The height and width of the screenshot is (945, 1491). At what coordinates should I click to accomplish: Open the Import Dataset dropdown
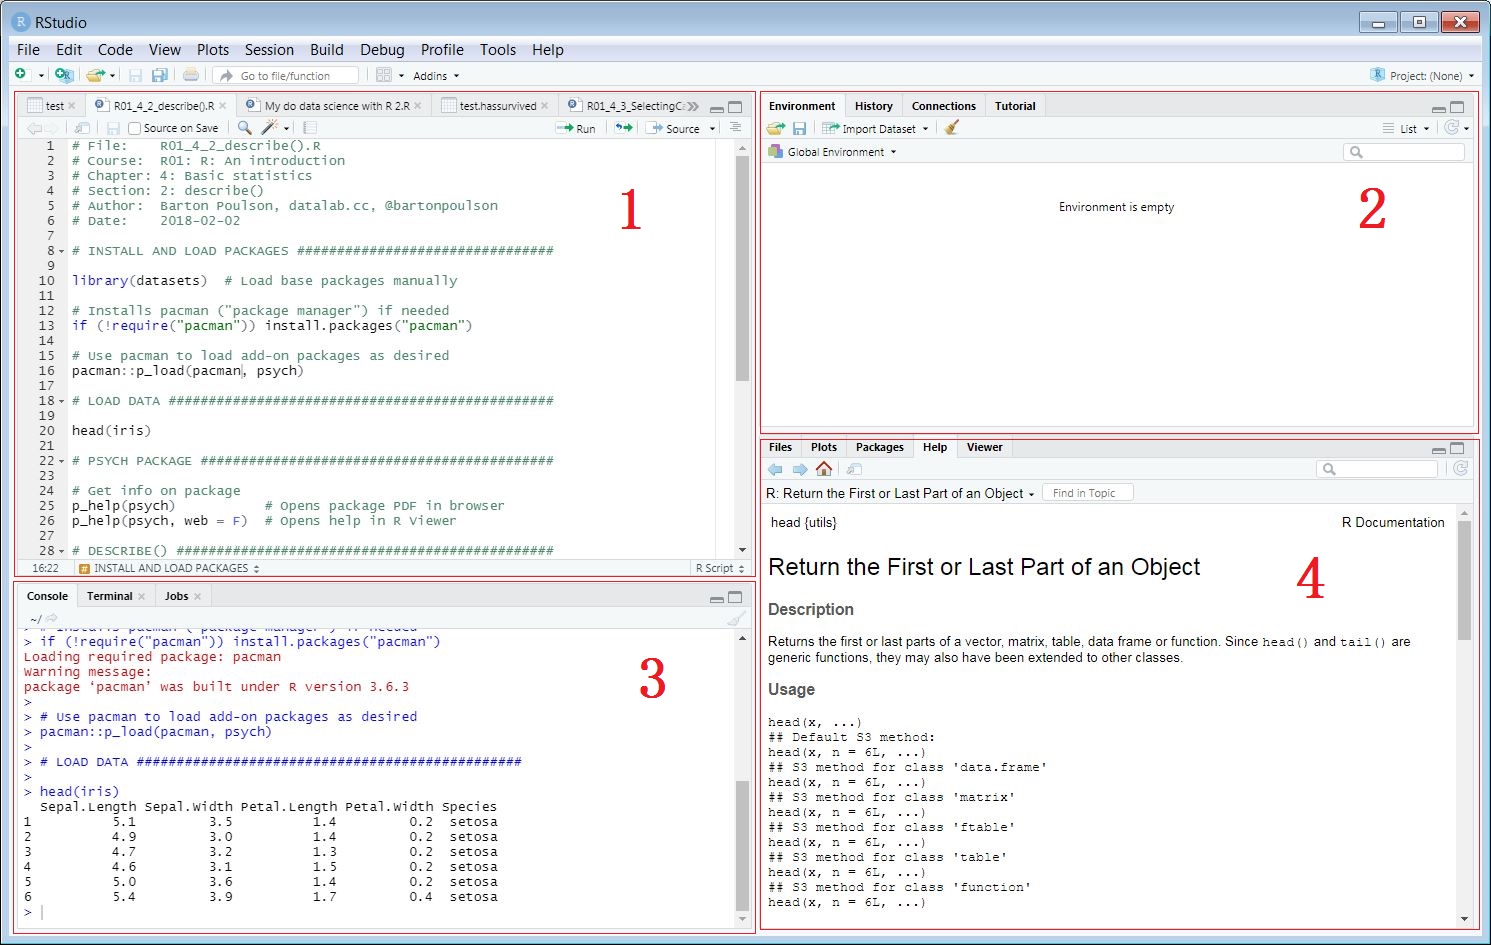(875, 128)
